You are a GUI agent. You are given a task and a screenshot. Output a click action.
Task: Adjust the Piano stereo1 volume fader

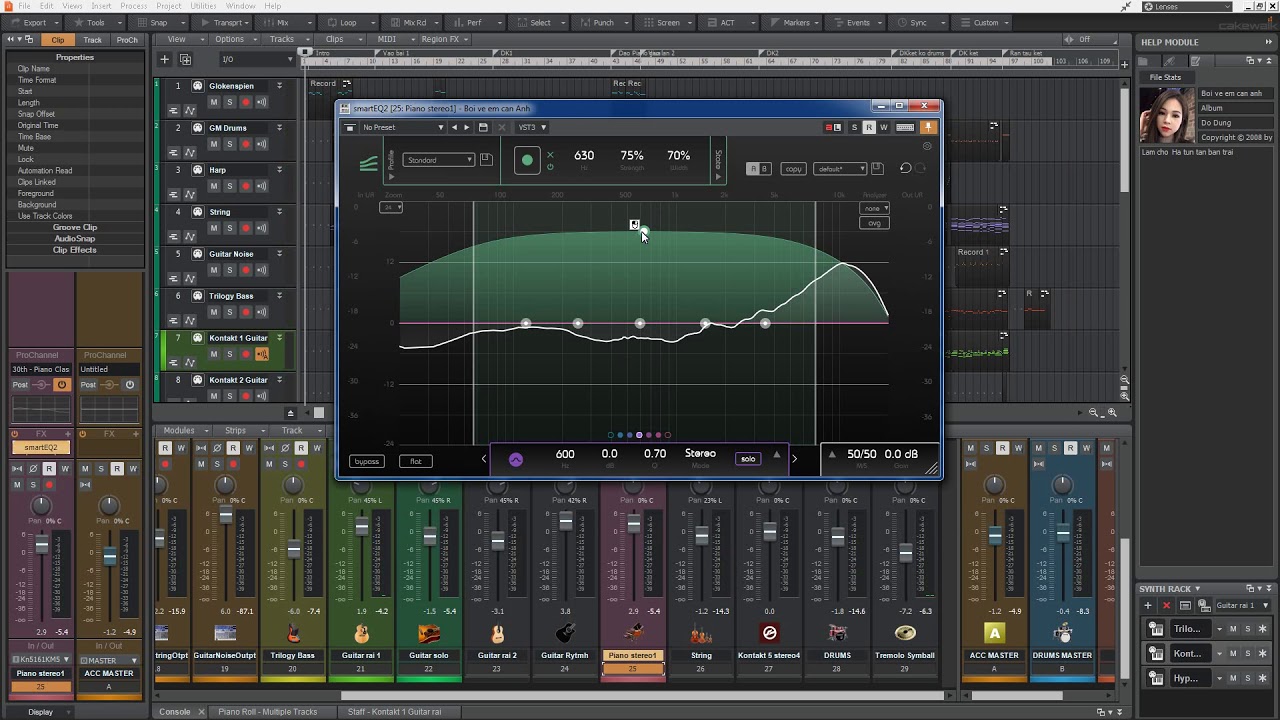[x=633, y=524]
